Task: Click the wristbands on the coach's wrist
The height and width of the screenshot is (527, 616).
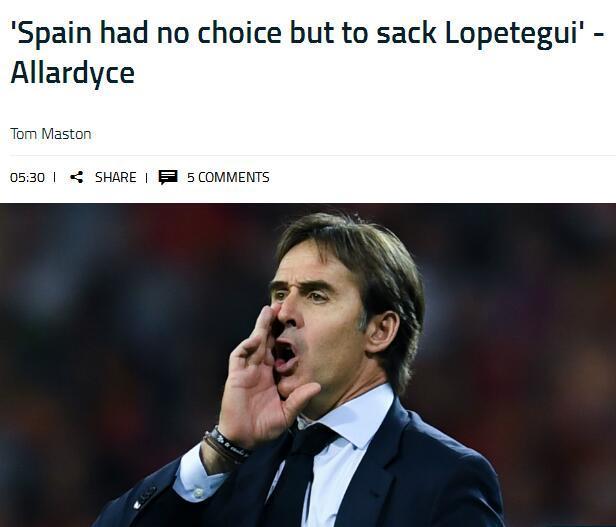Action: (226, 445)
